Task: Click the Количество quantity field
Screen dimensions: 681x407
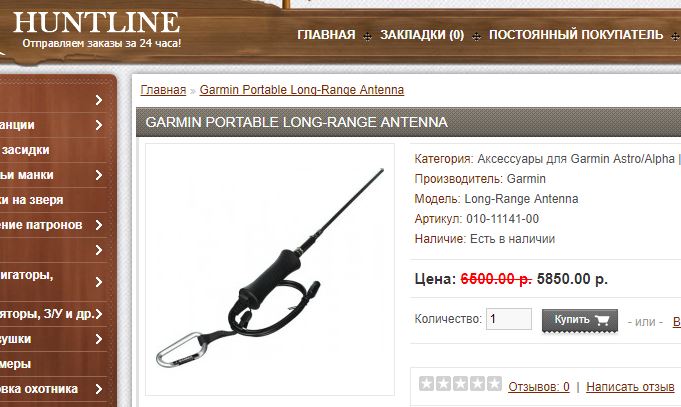Action: coord(509,319)
